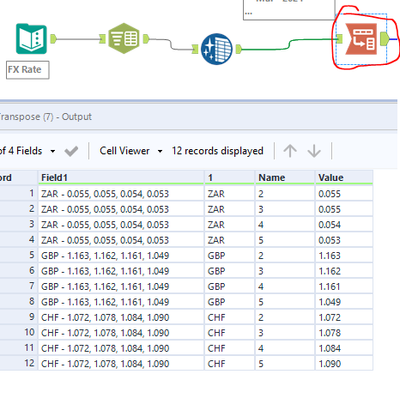Image resolution: width=400 pixels, height=397 pixels.
Task: Click the down arrow next record icon
Action: (314, 151)
